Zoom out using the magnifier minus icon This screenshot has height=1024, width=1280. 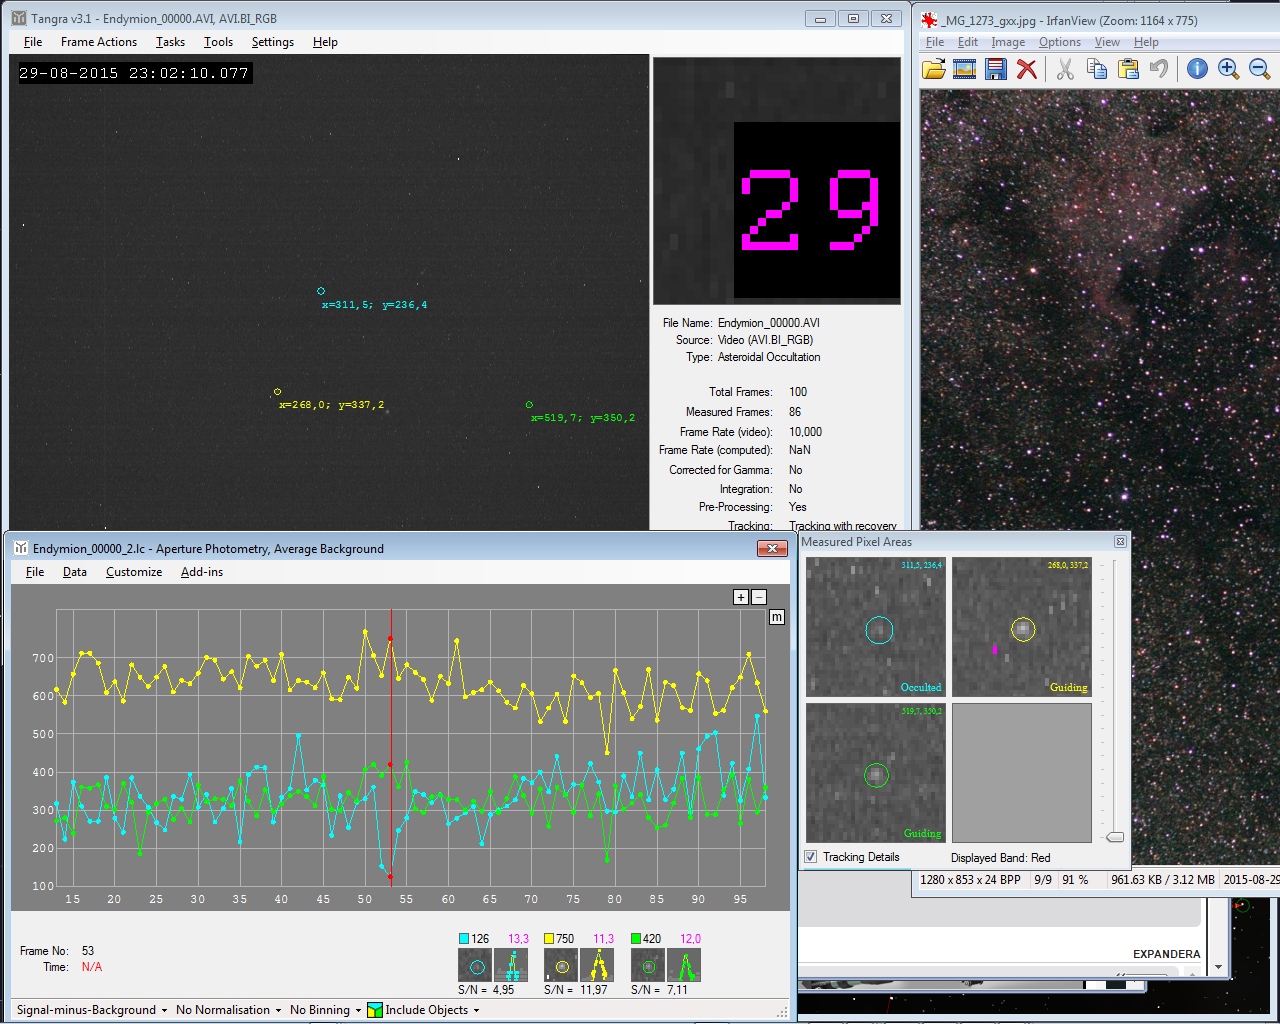1259,69
